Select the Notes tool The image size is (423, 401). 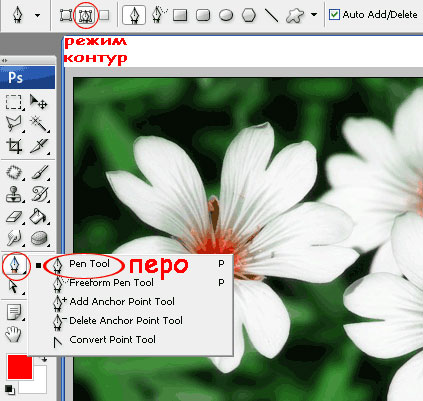(x=15, y=313)
